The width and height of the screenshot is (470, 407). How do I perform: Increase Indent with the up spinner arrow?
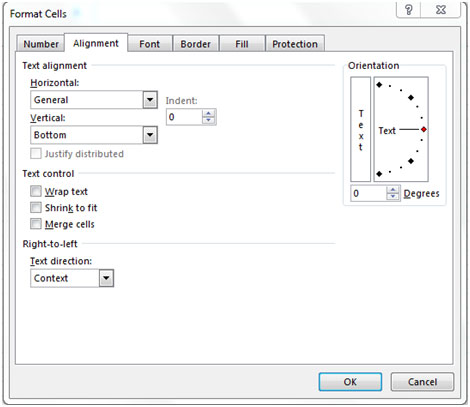tap(208, 113)
